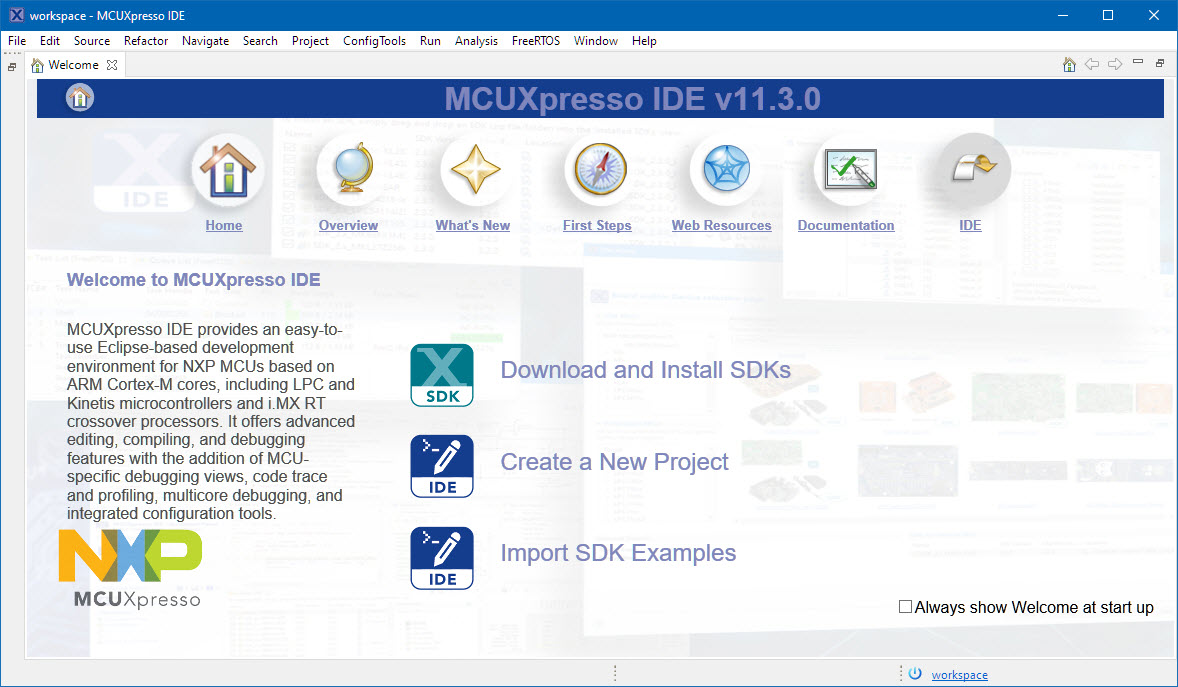Click the workspace link in status bar

coord(959,675)
